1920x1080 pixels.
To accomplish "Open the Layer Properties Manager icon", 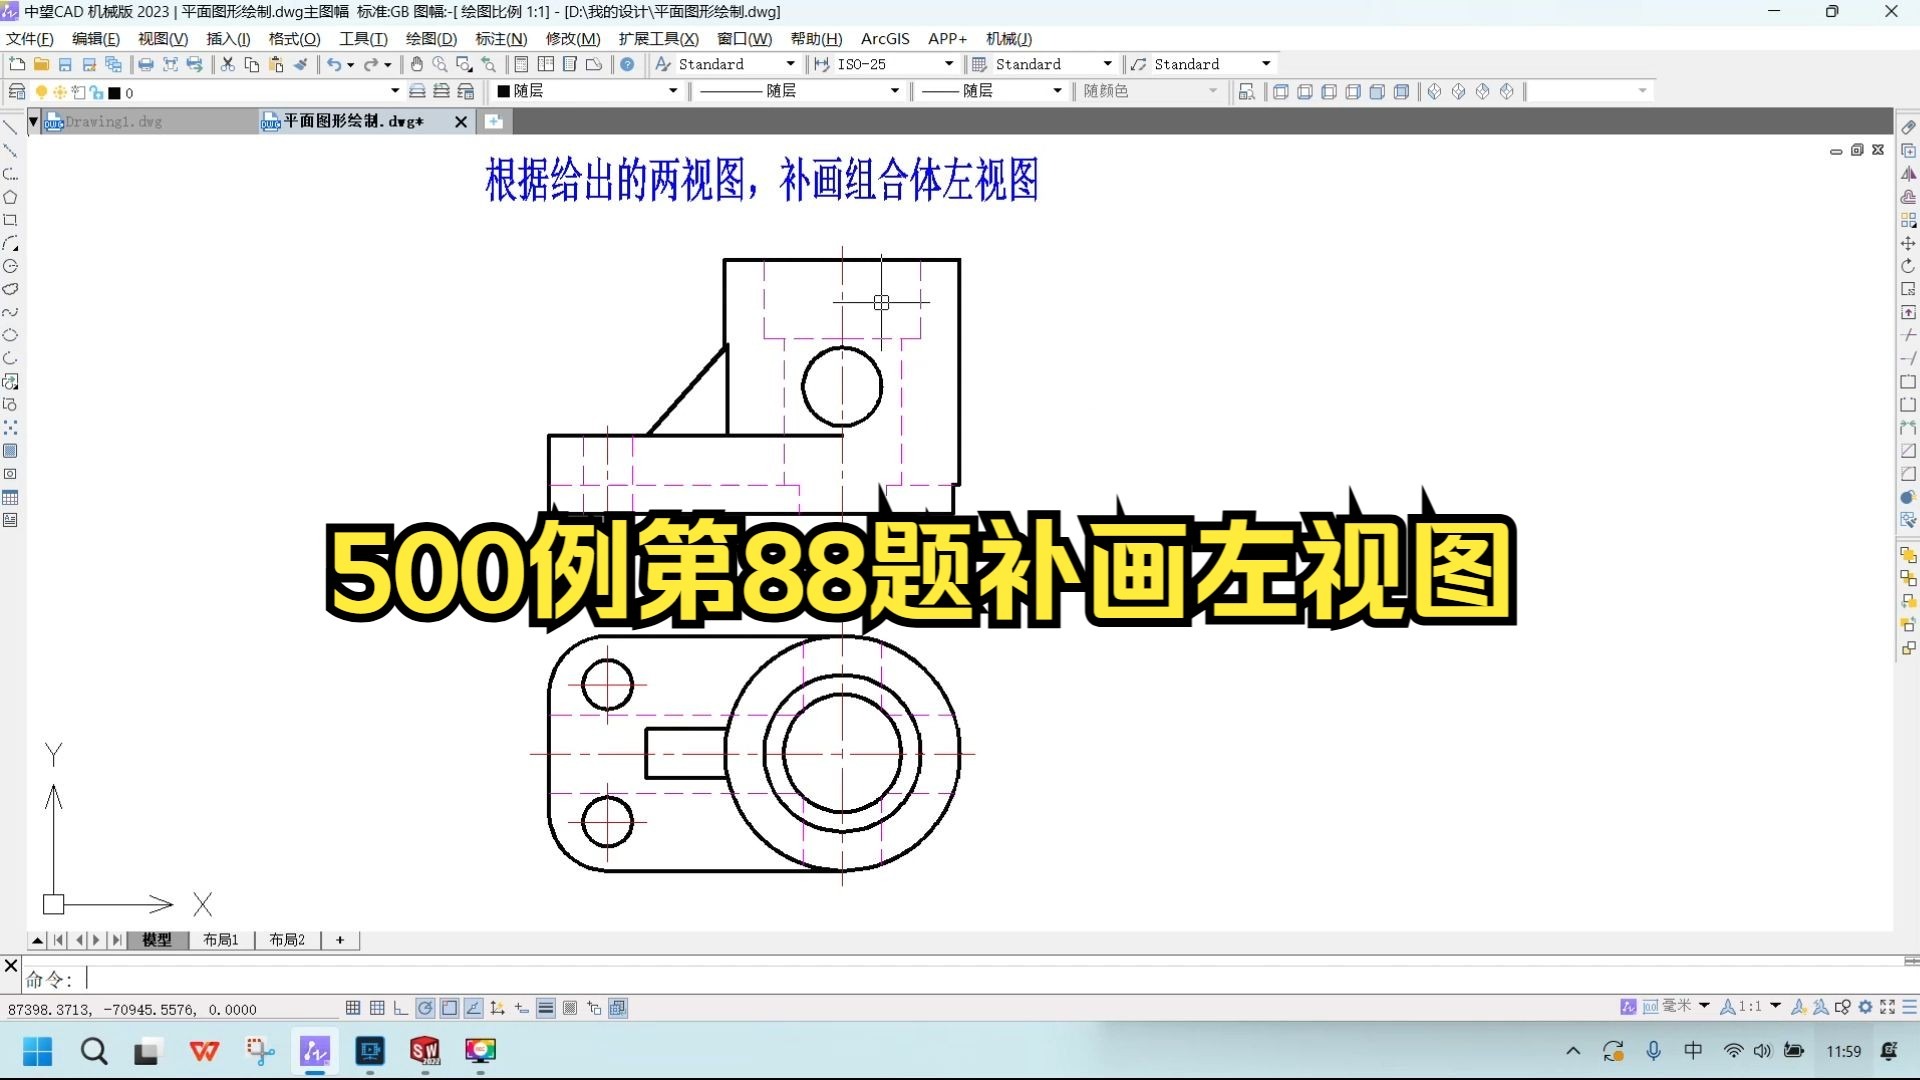I will [17, 91].
